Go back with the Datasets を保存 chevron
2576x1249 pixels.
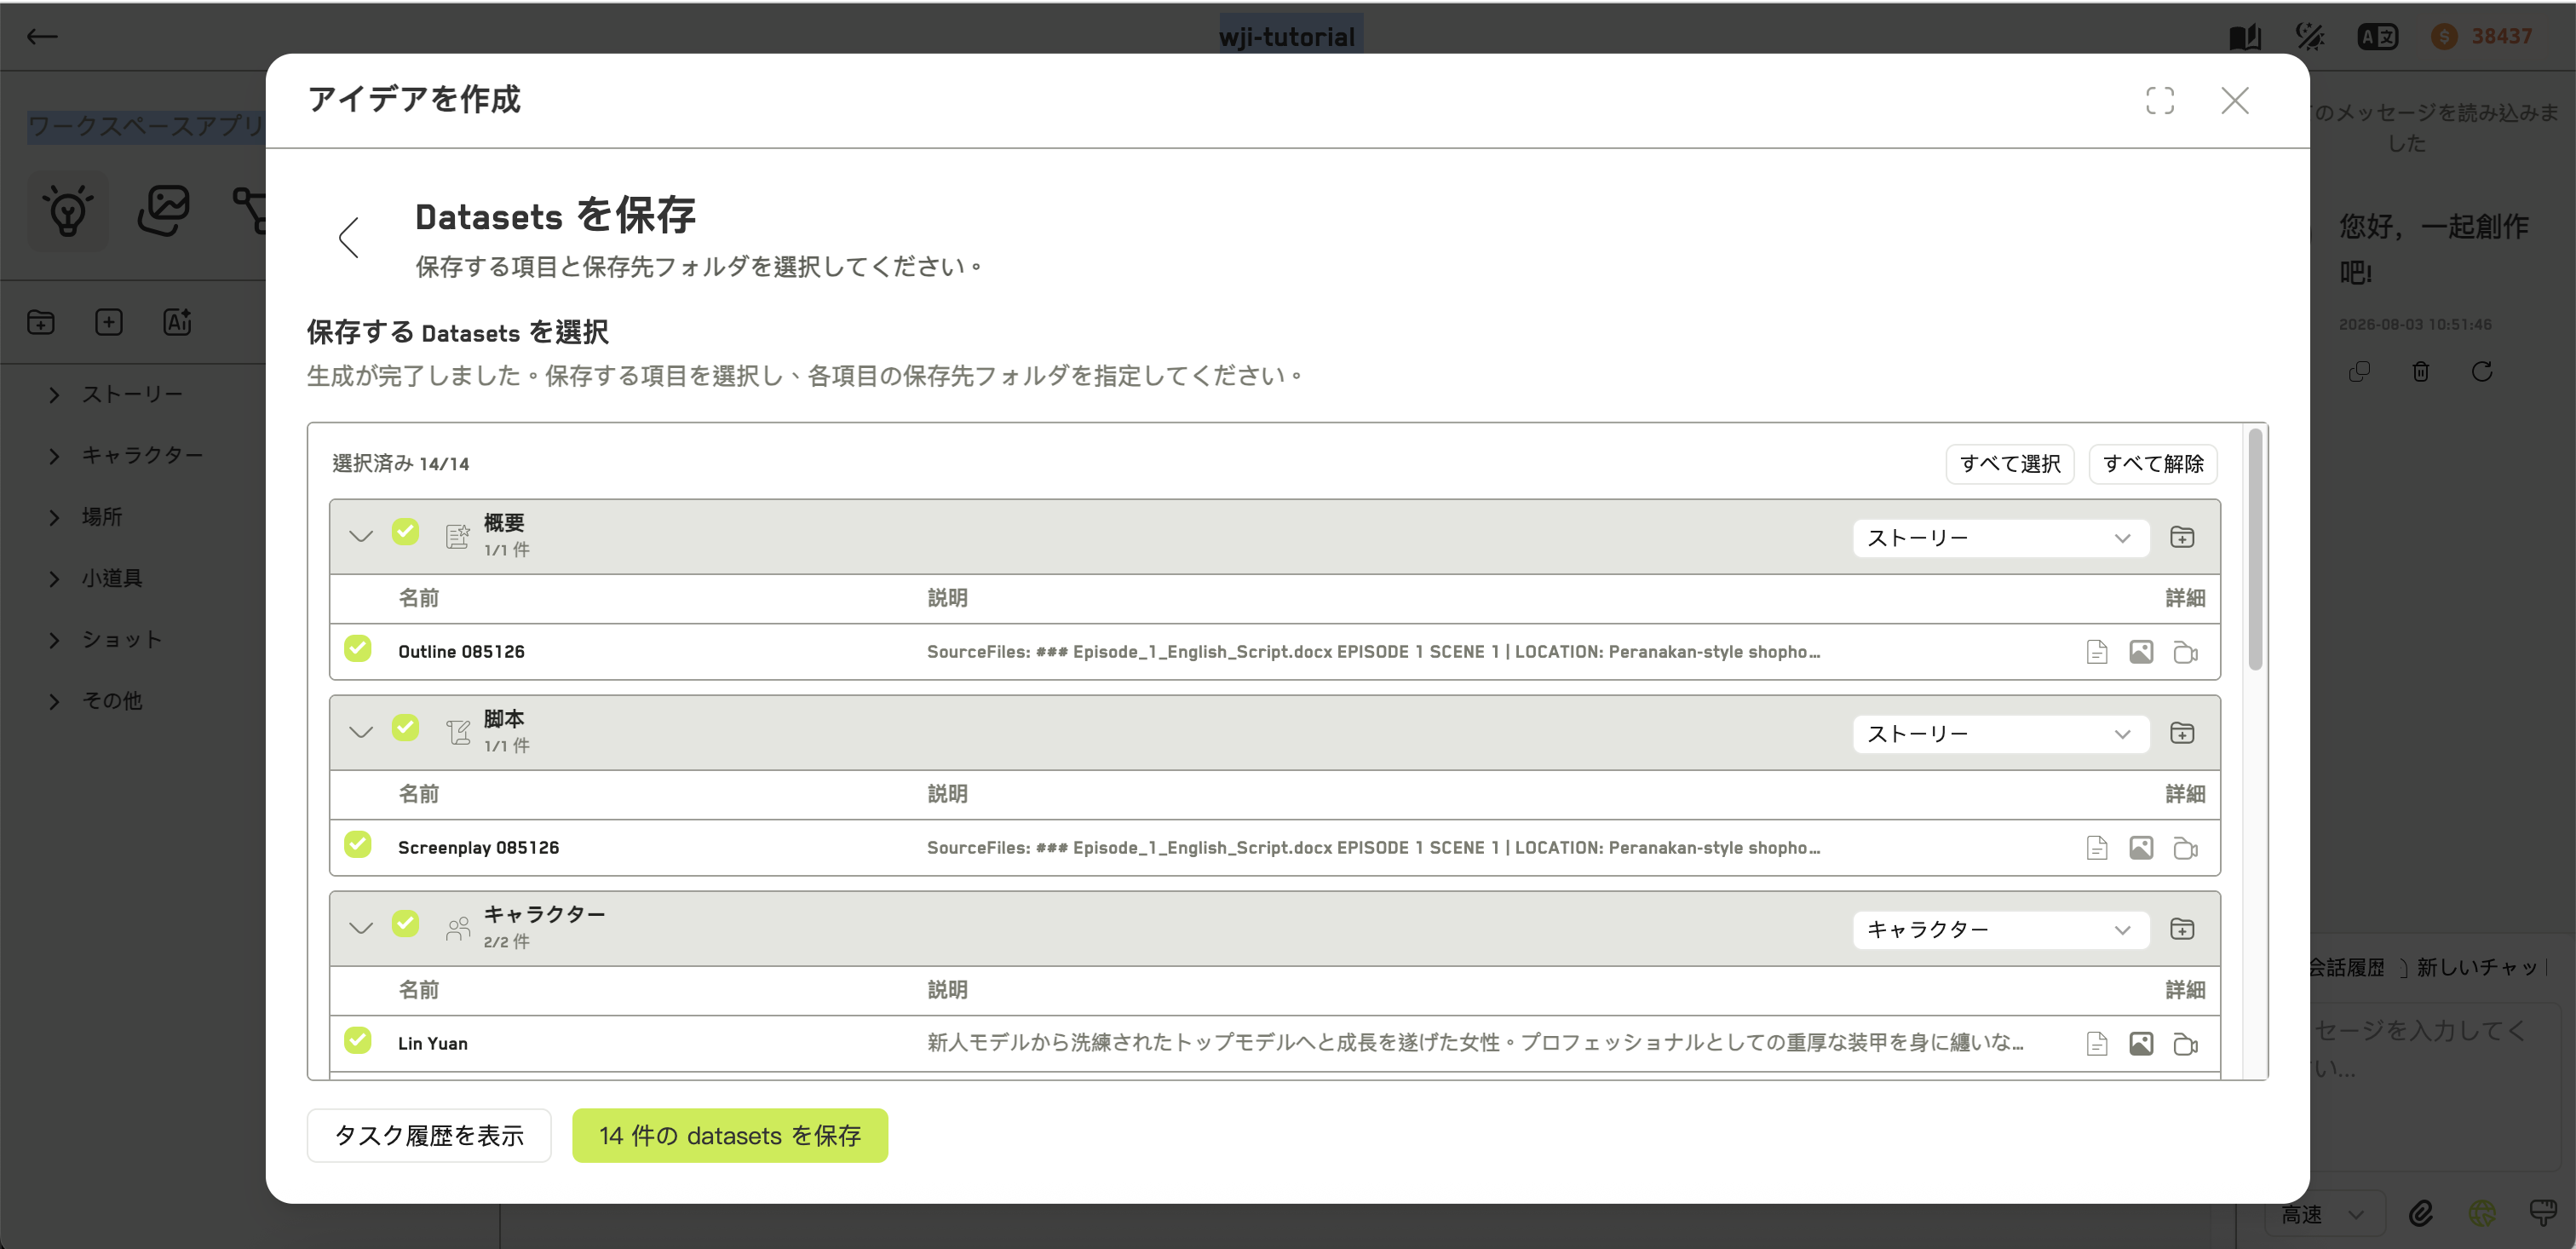[348, 237]
